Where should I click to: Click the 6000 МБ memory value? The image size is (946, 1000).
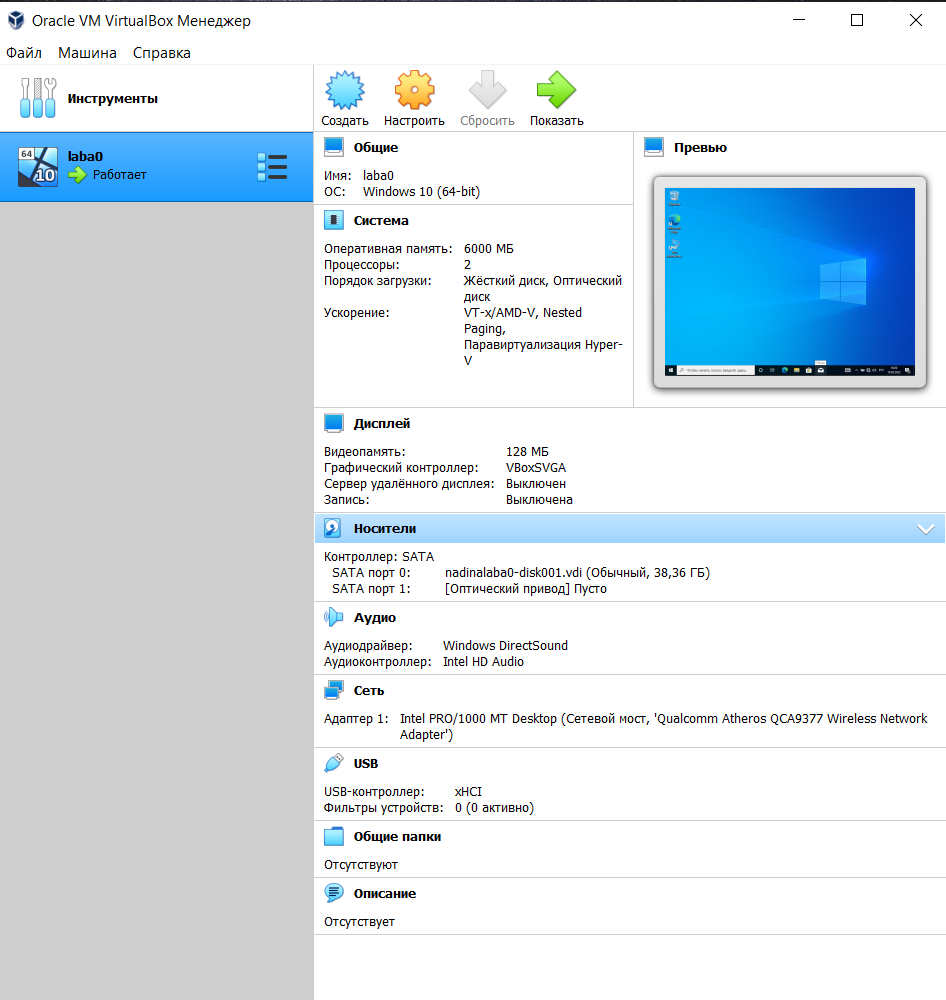coord(489,249)
